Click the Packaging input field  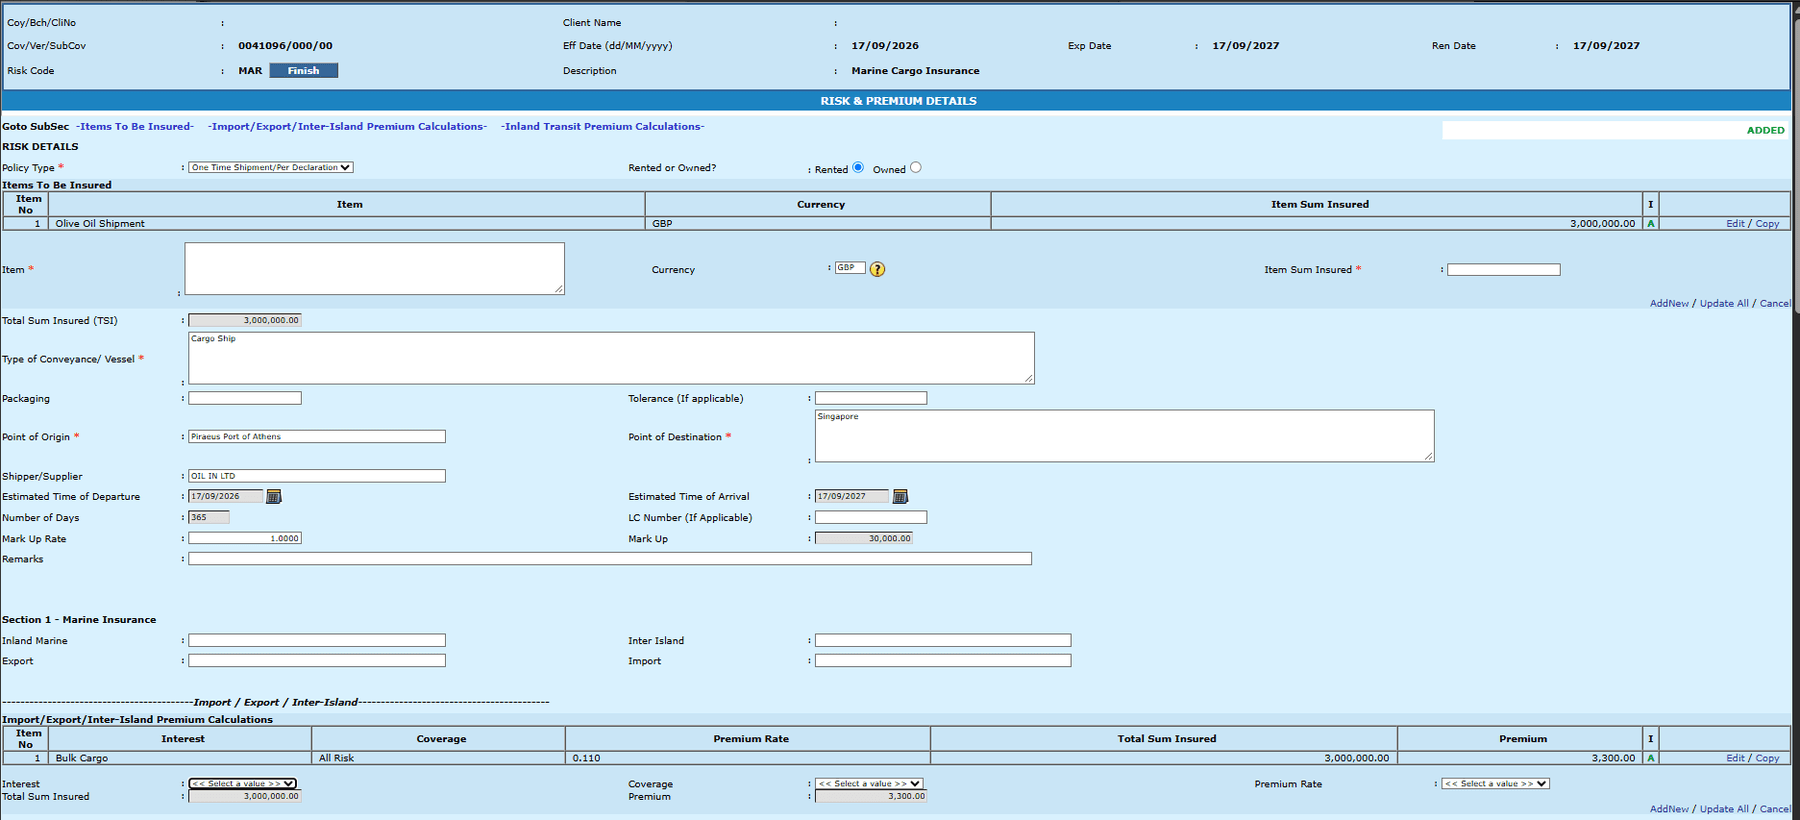pos(245,398)
